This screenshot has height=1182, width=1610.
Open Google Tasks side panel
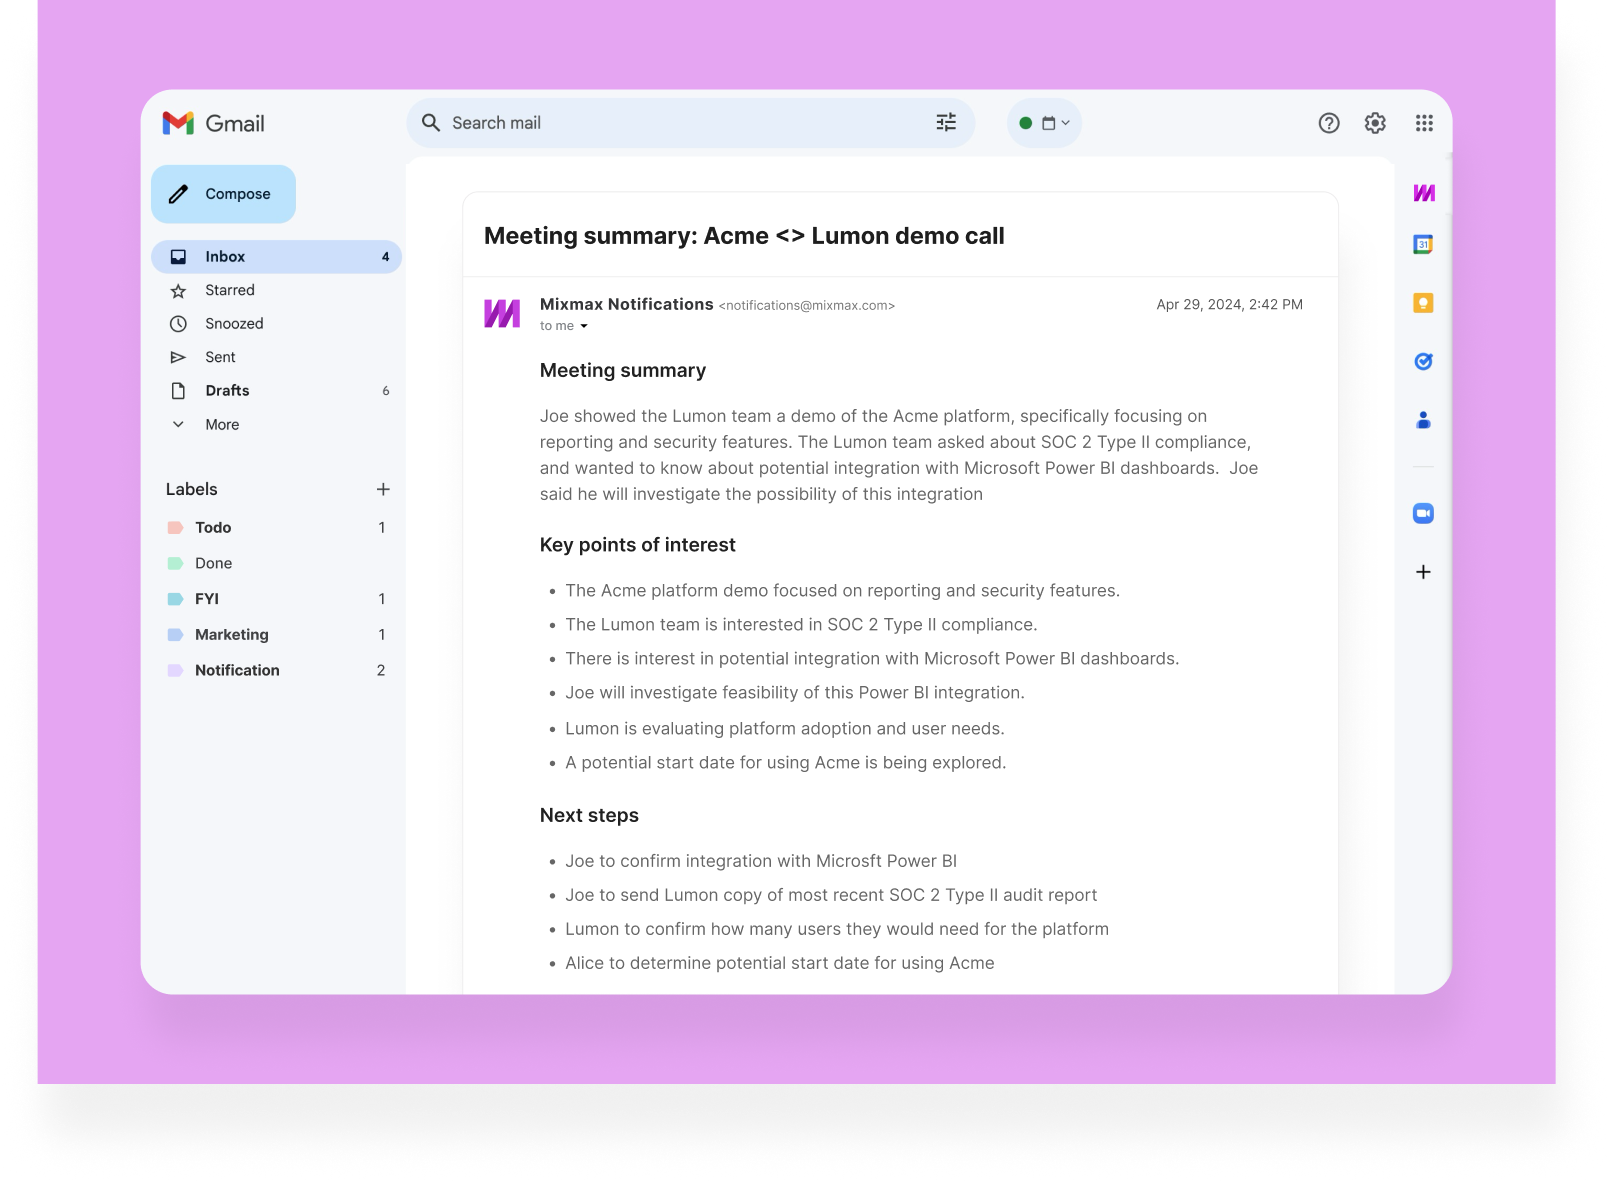(1423, 362)
